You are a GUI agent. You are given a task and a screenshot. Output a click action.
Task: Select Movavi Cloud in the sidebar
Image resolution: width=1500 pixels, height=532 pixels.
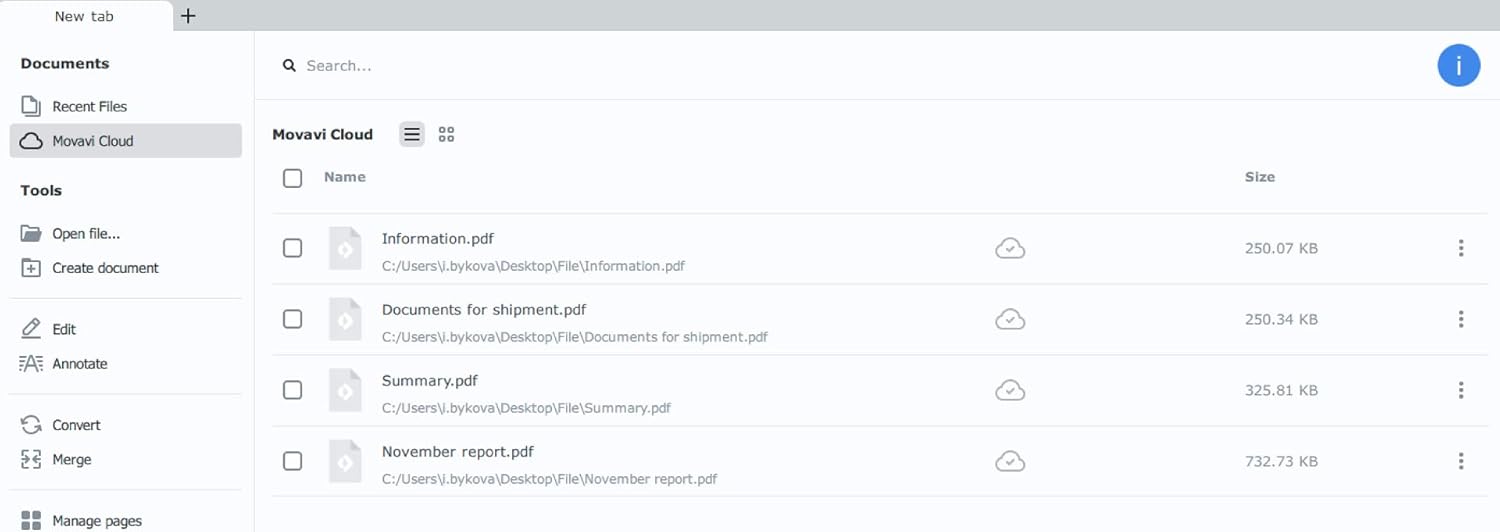click(x=125, y=141)
